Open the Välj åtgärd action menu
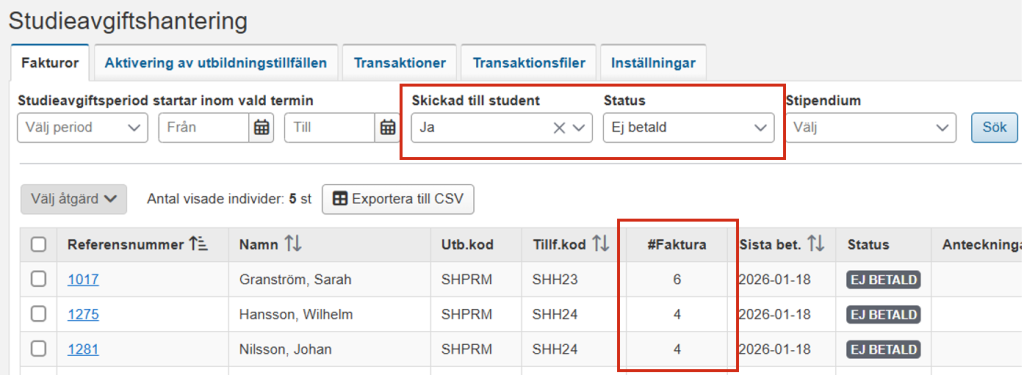1024x375 pixels. coord(74,199)
